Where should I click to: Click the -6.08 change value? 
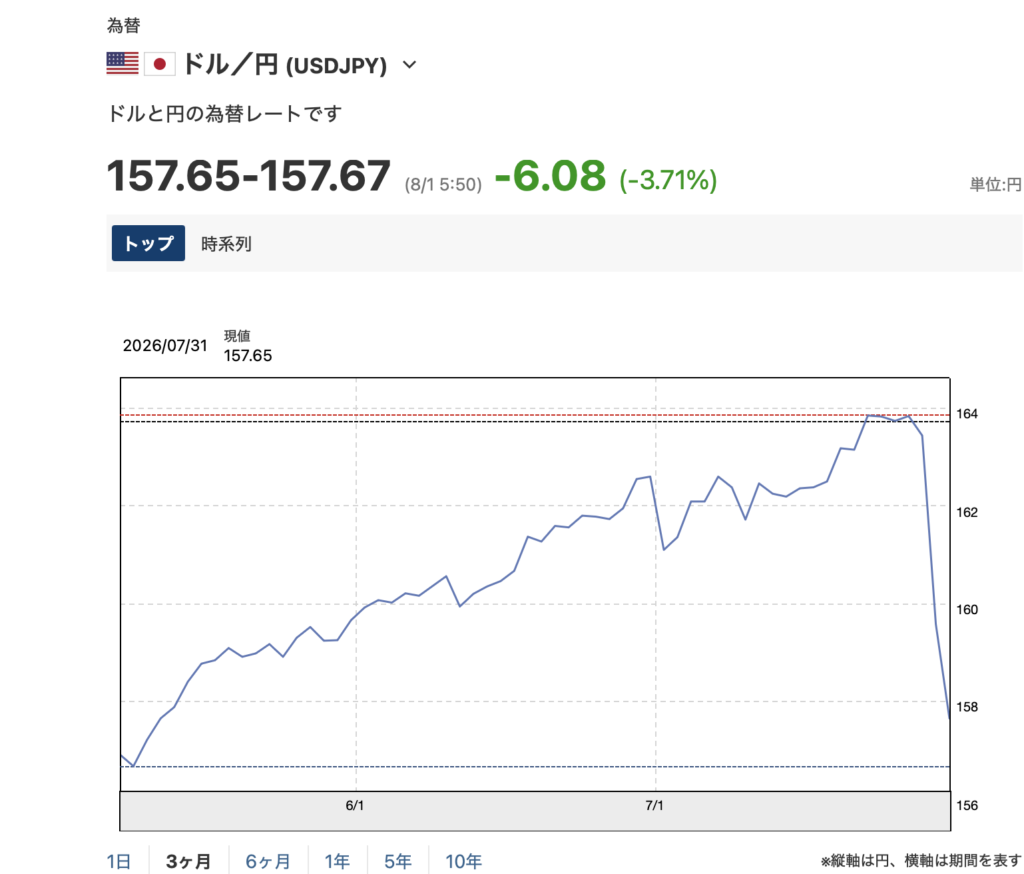pyautogui.click(x=551, y=176)
